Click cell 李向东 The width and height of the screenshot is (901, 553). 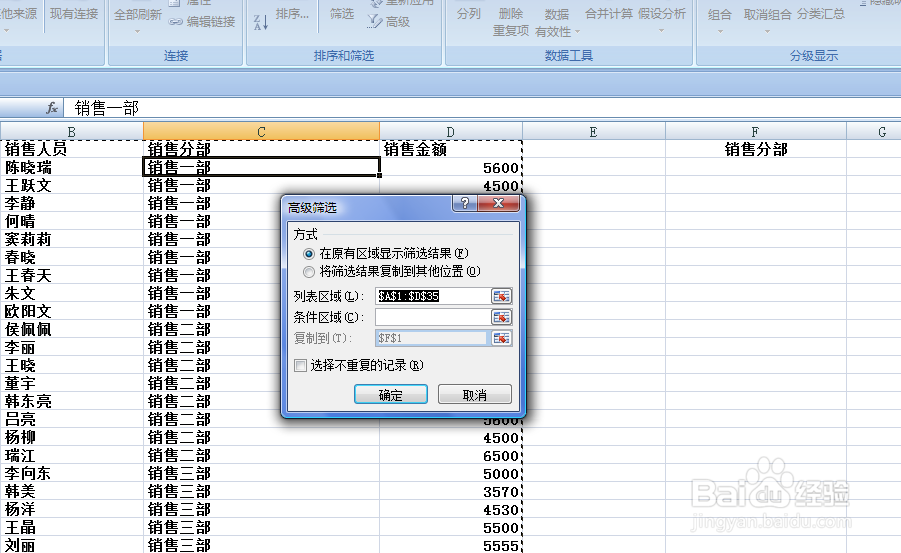pos(71,473)
